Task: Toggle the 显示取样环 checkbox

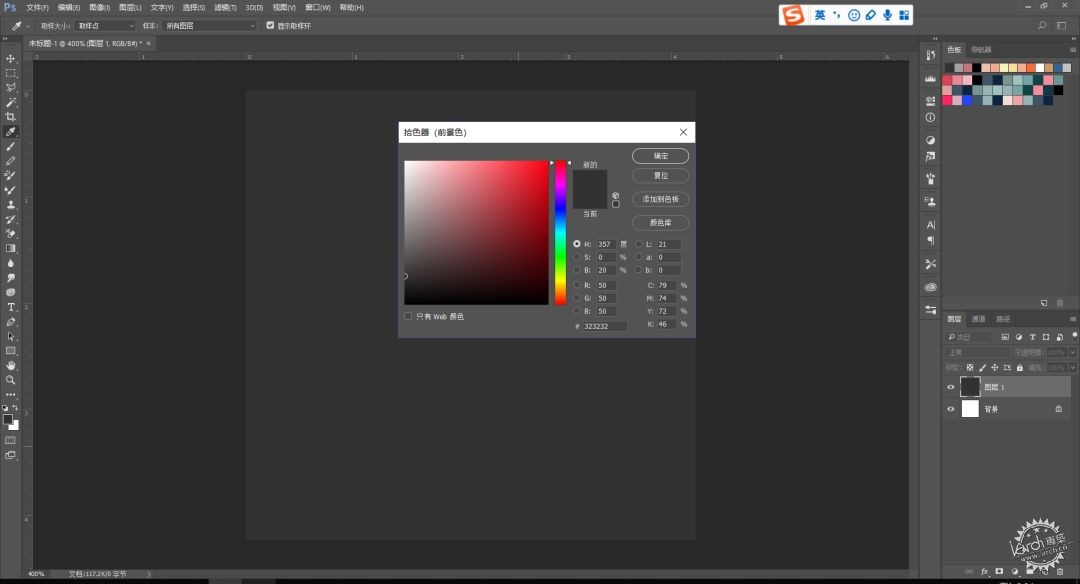Action: 270,25
